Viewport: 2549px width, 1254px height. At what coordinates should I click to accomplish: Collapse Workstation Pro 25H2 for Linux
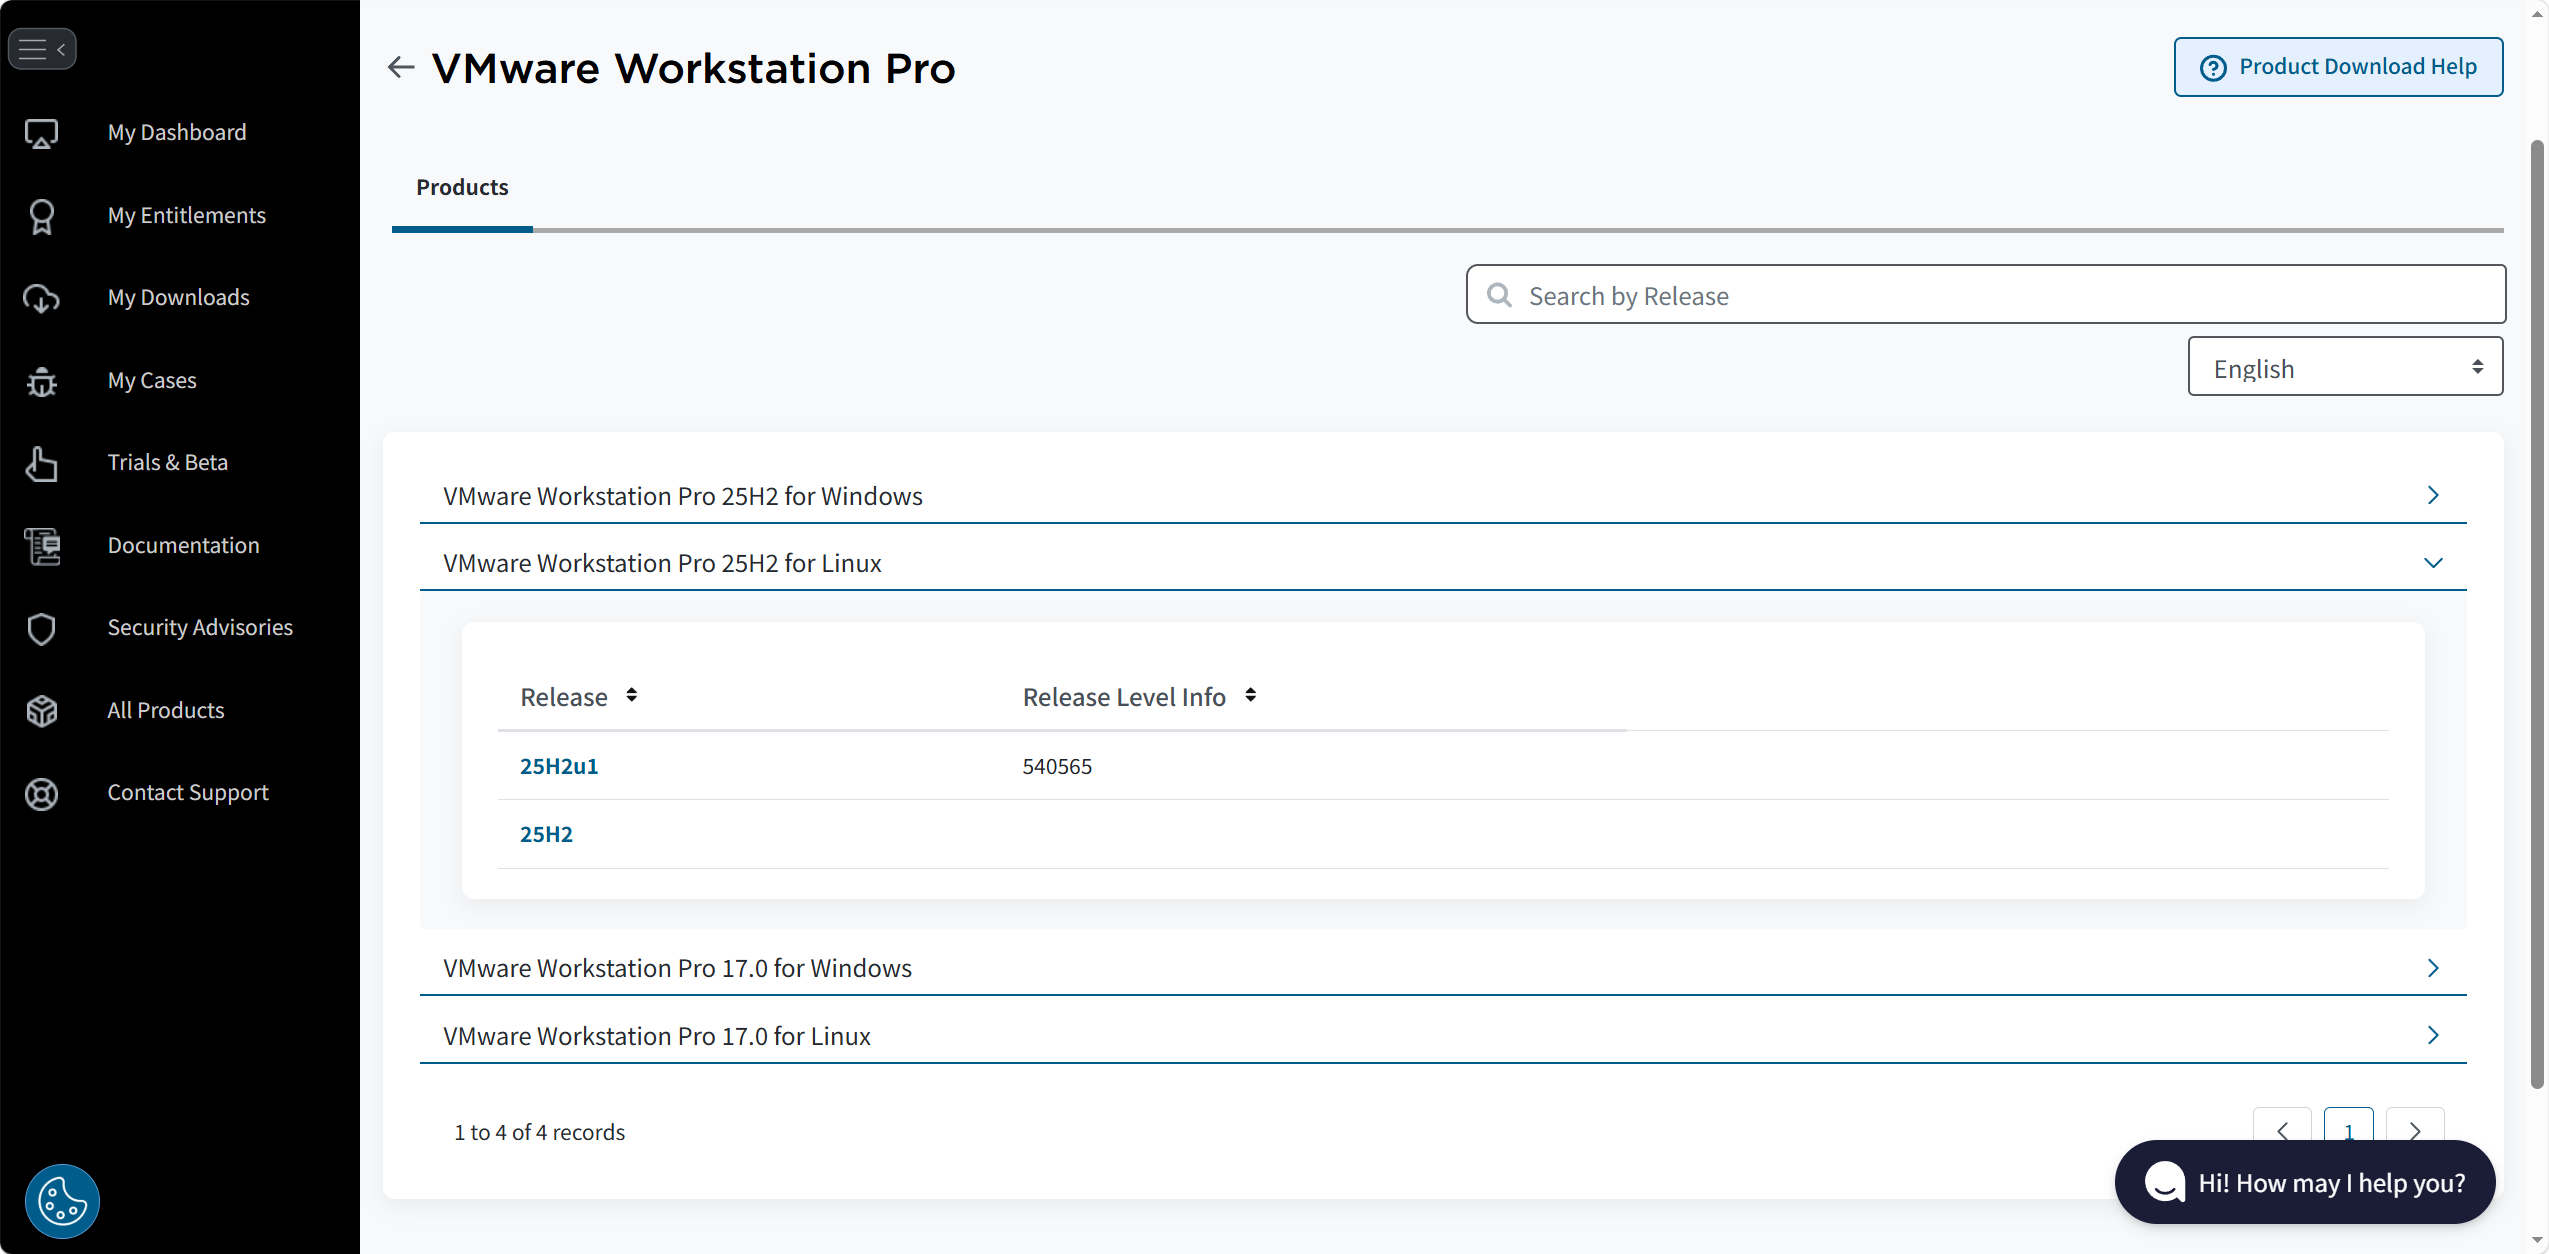pos(2432,563)
